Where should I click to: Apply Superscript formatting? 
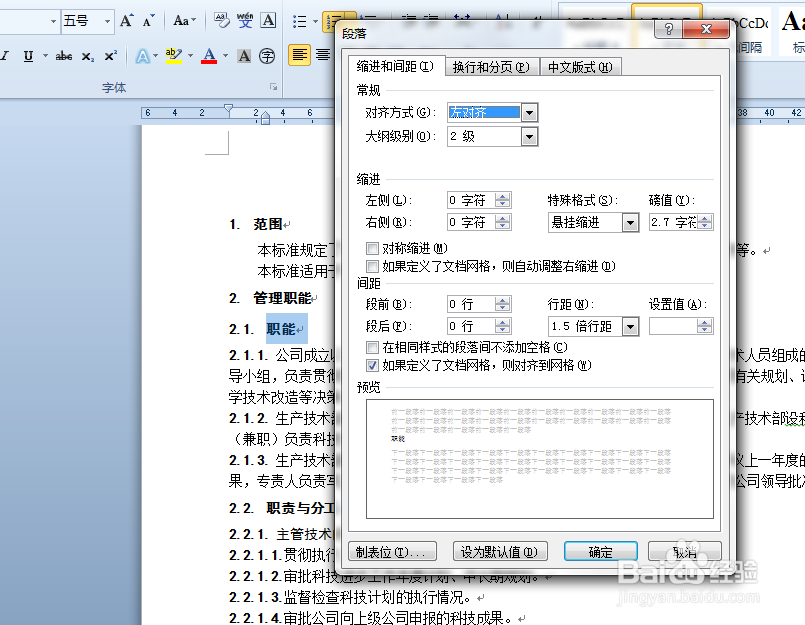110,56
